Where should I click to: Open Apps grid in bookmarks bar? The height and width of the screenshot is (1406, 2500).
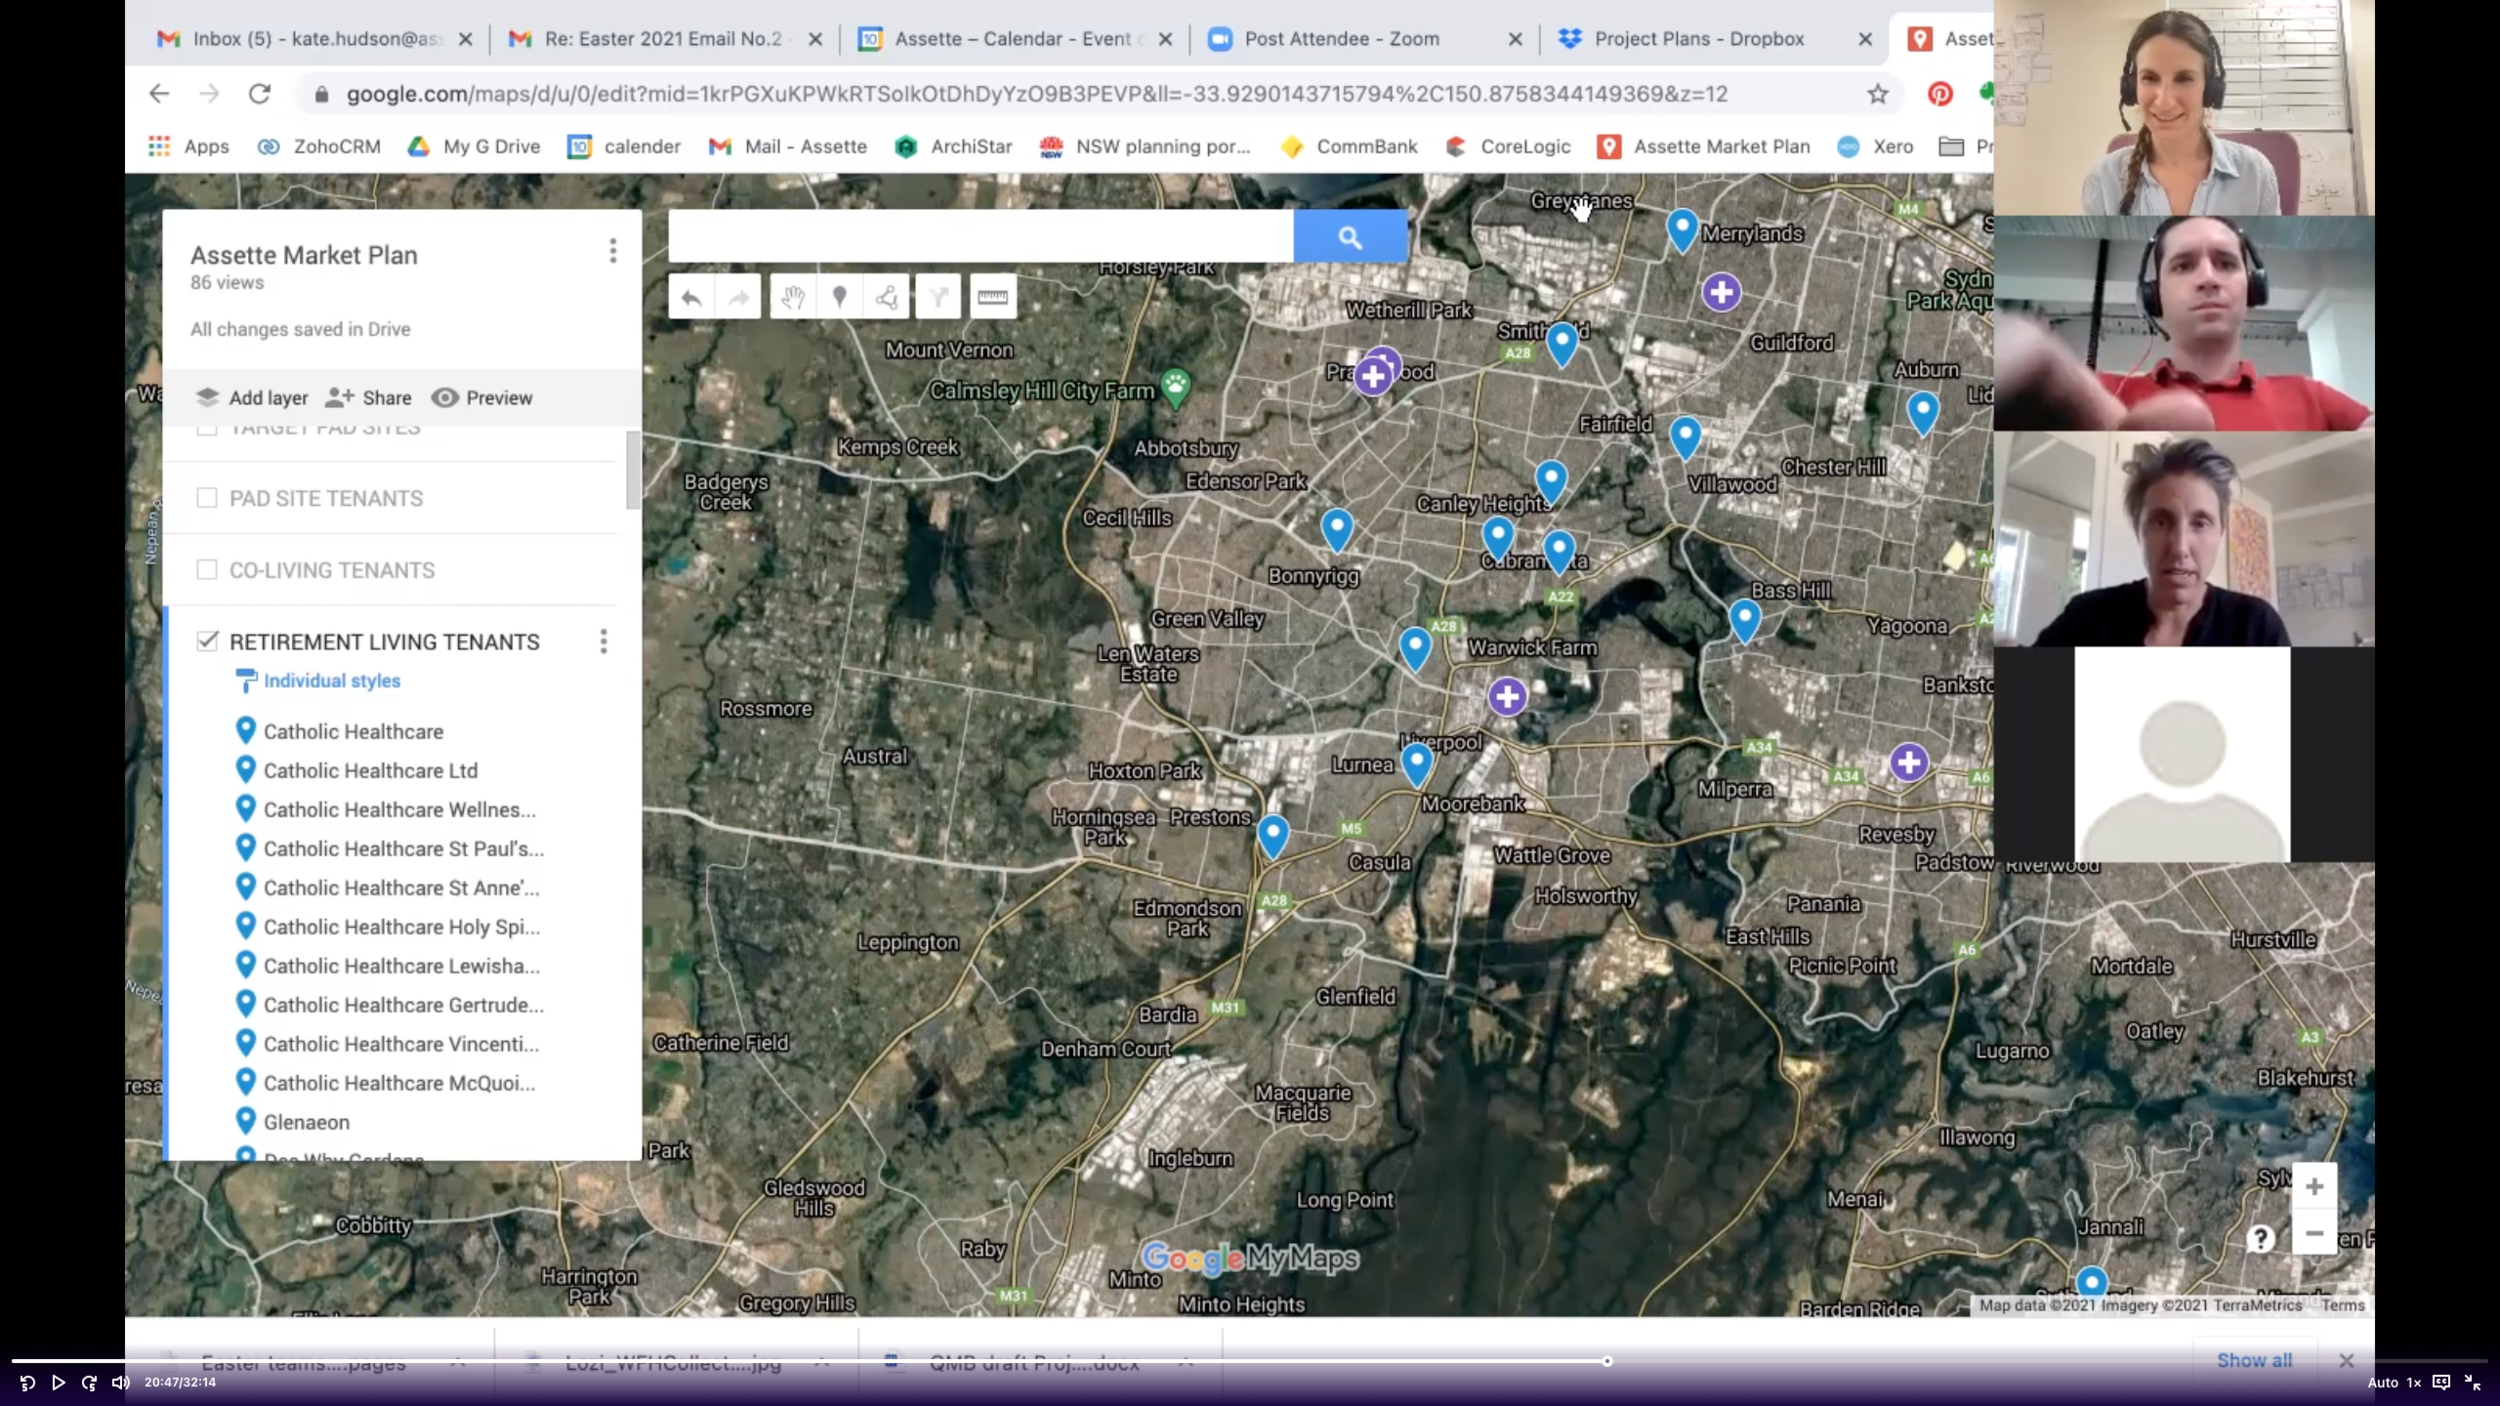coord(189,147)
